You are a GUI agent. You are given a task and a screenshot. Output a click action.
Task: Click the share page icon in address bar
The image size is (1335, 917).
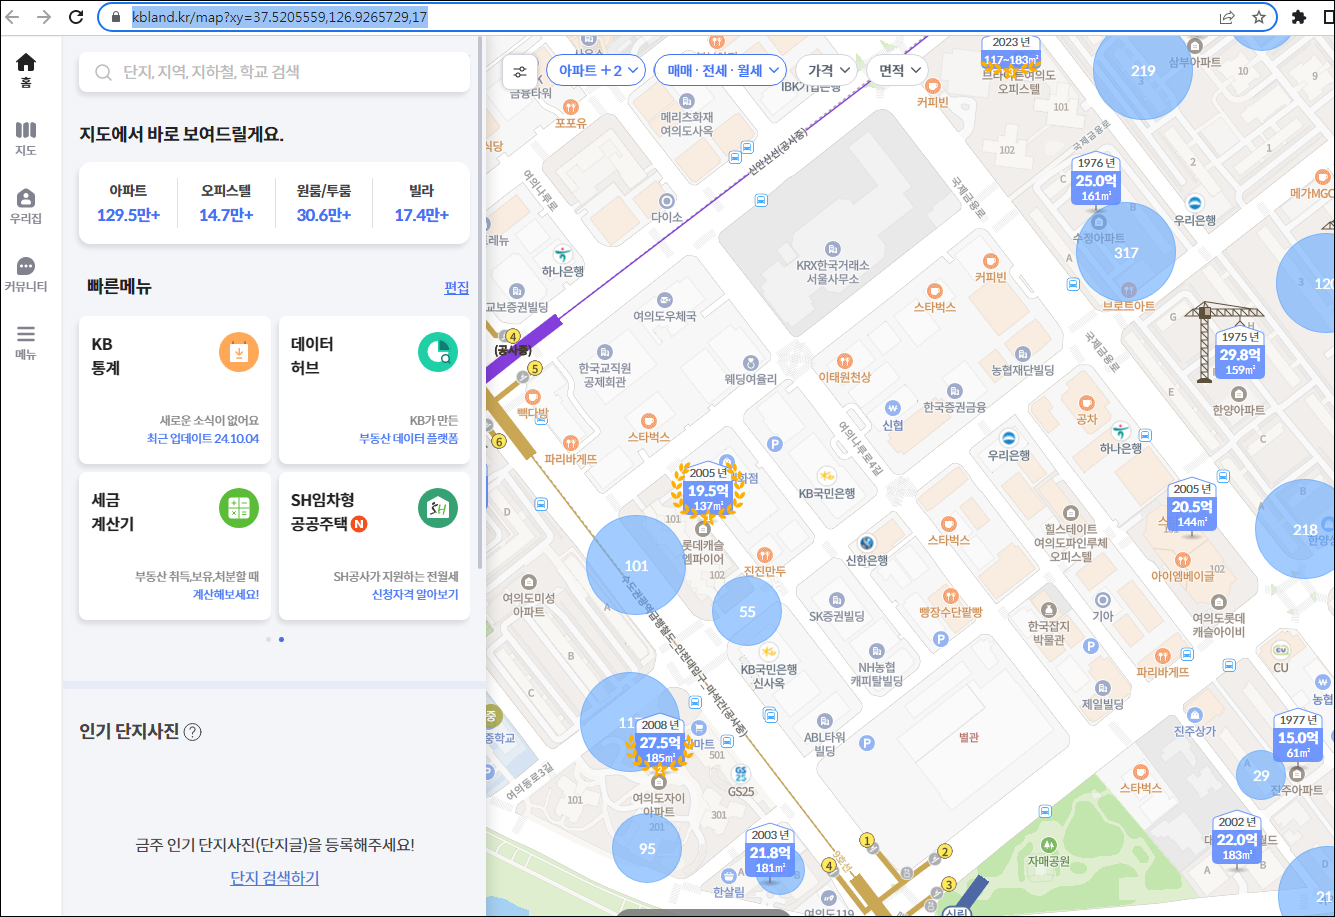point(1227,17)
